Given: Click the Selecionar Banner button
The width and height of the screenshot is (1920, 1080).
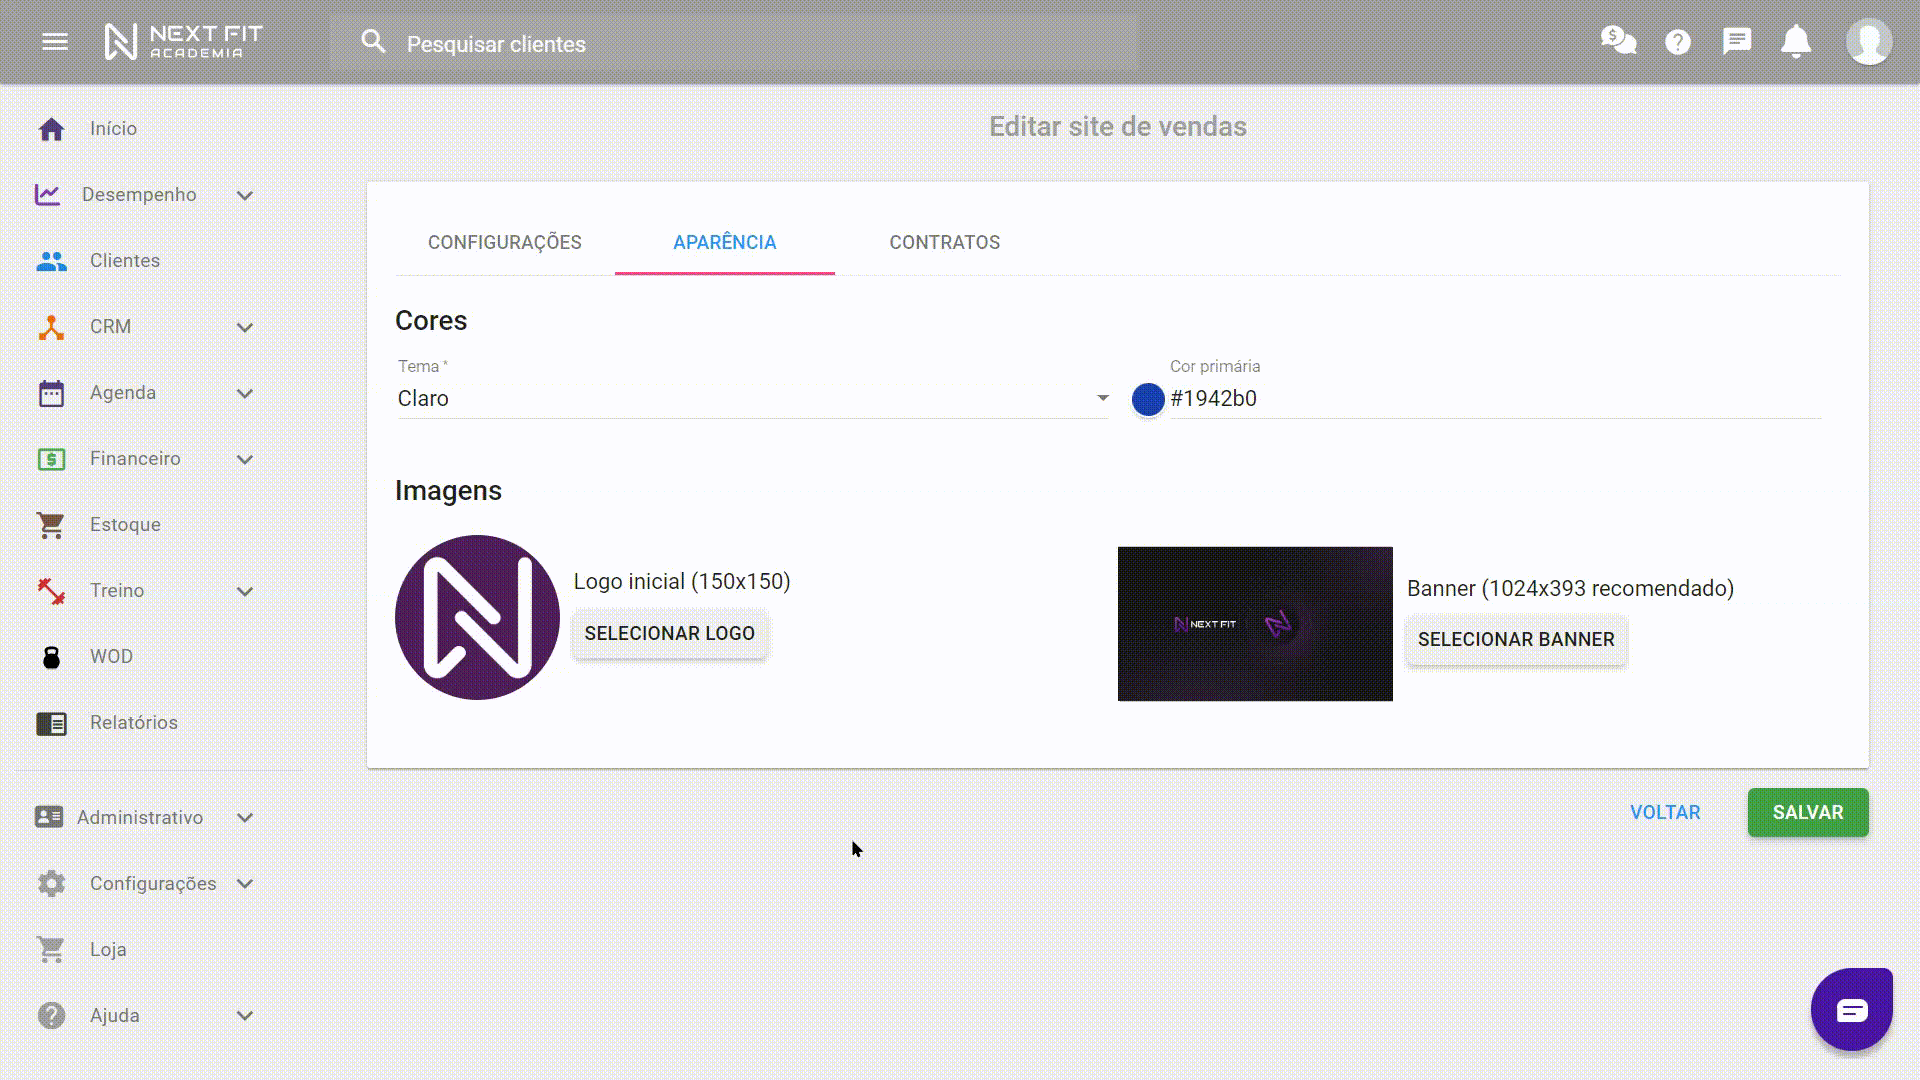Looking at the screenshot, I should 1515,640.
